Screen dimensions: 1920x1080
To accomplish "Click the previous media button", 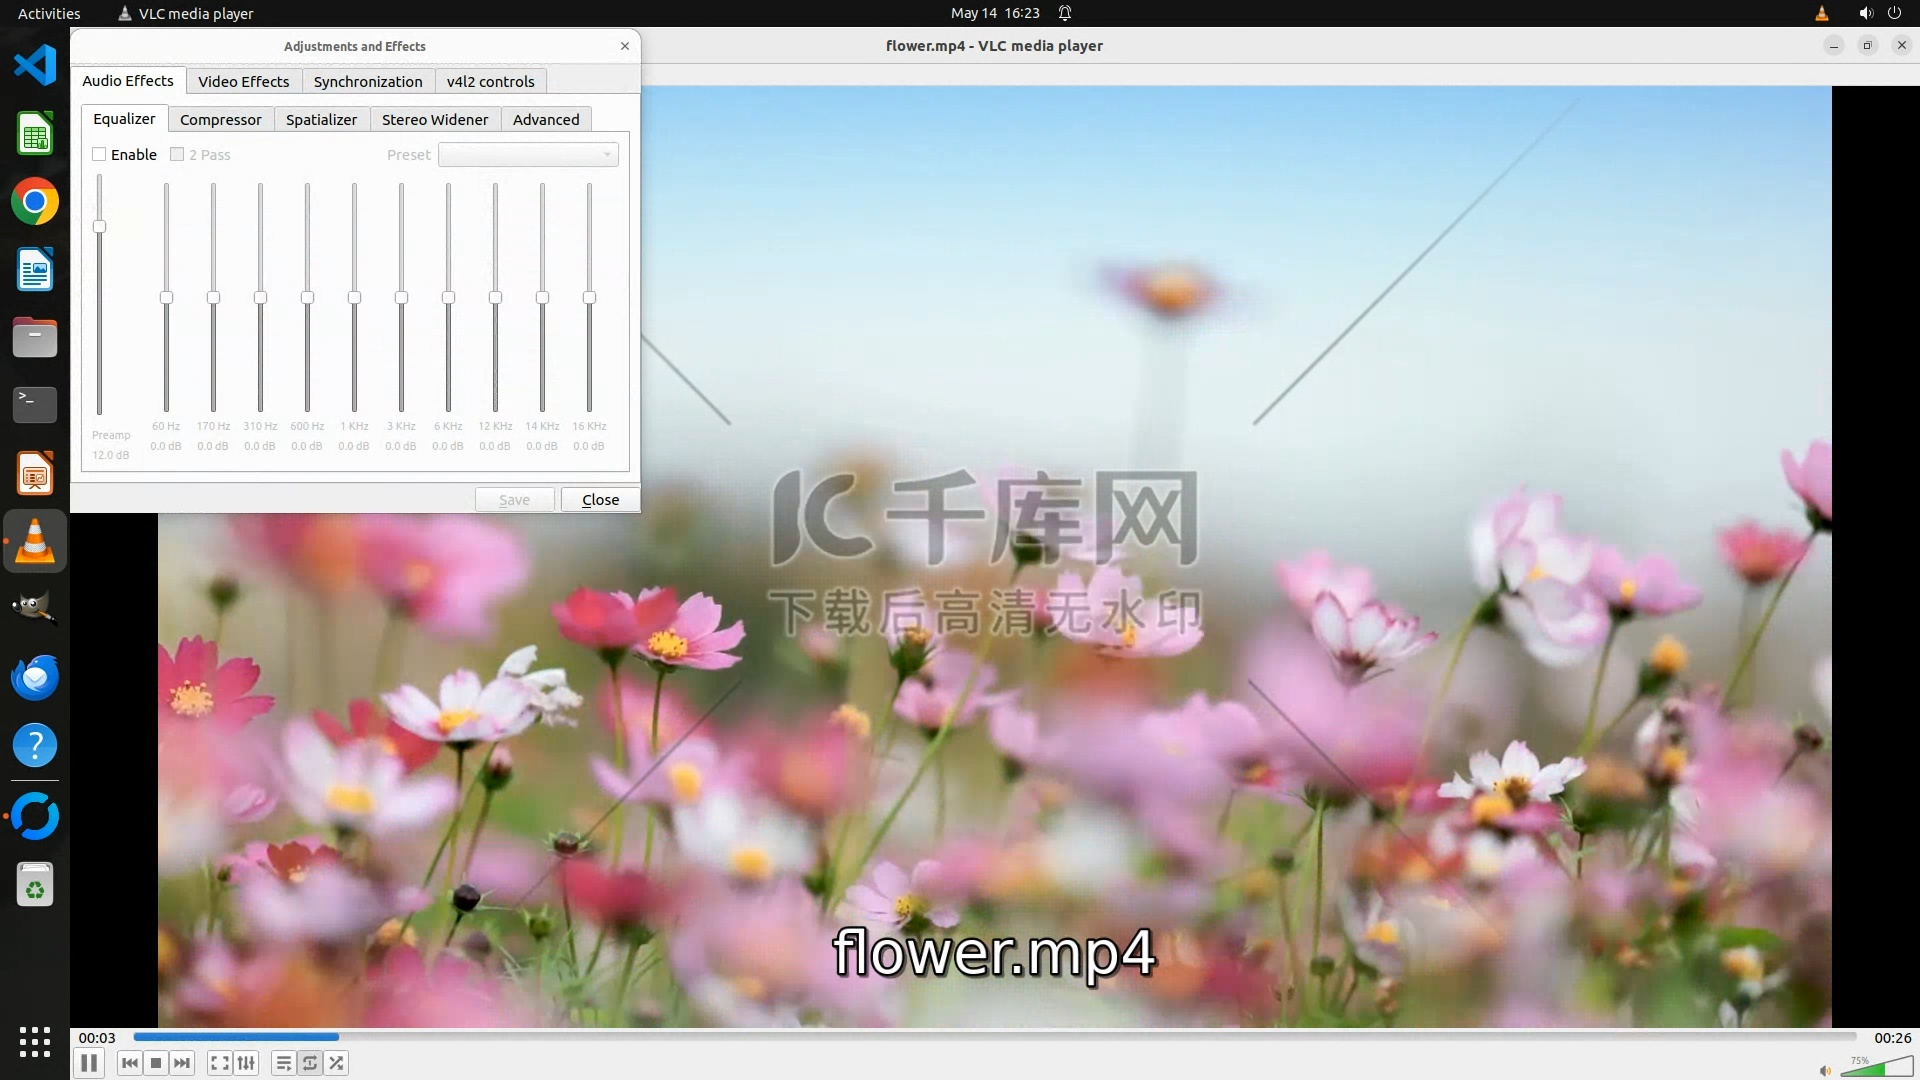I will (x=129, y=1063).
